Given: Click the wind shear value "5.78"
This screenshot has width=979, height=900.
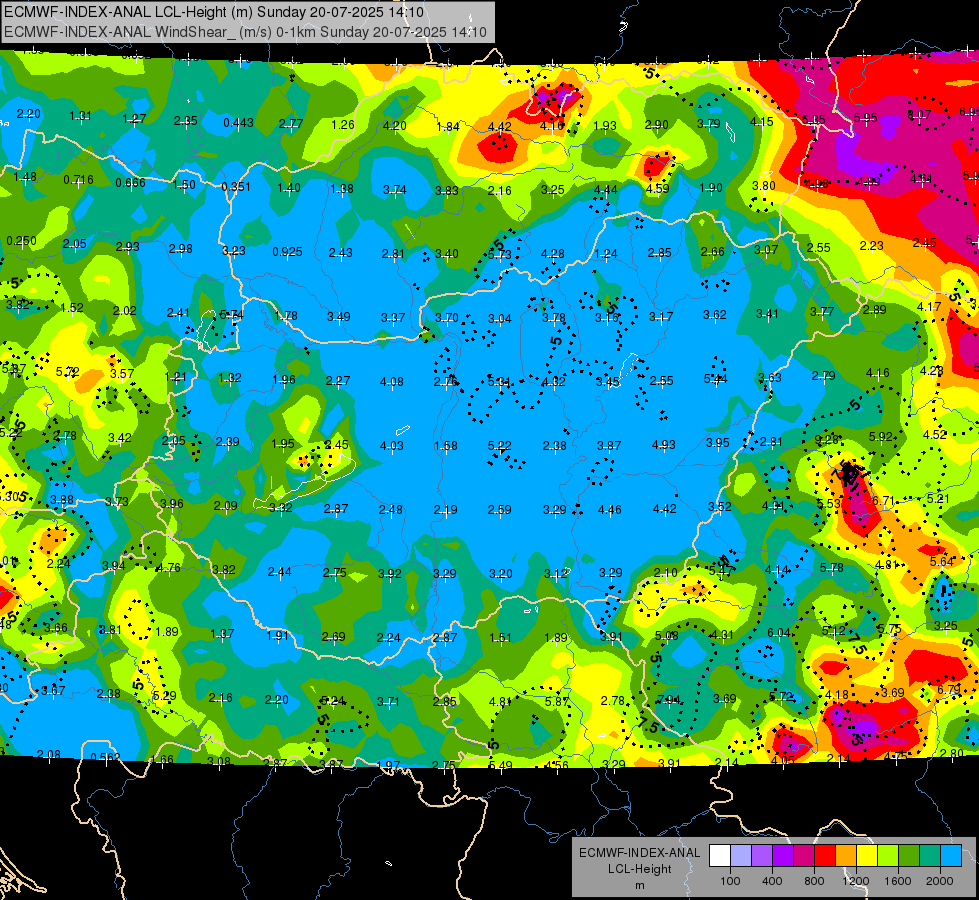Looking at the screenshot, I should click(832, 567).
